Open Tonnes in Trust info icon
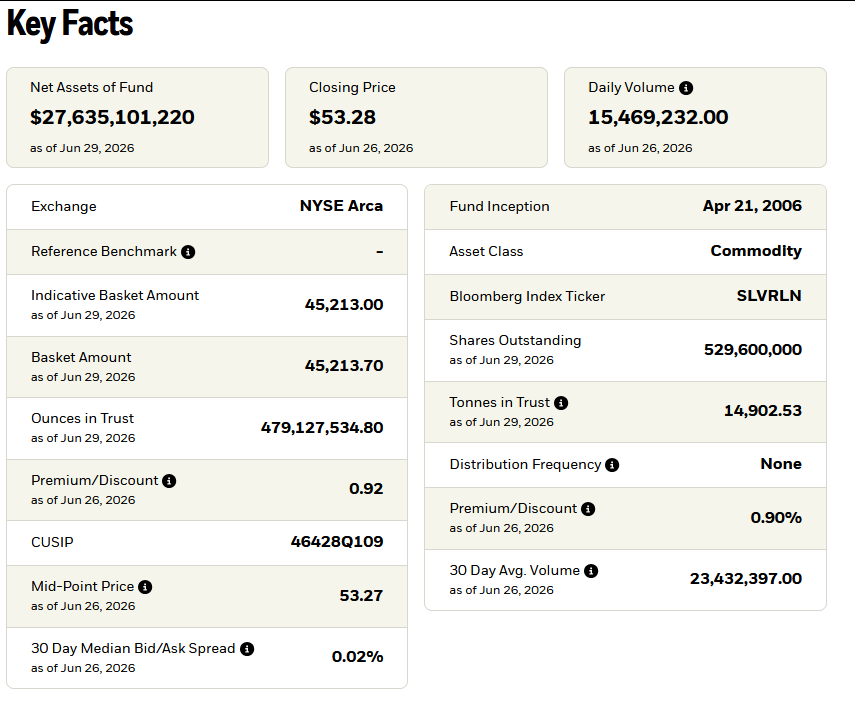This screenshot has width=855, height=701. 561,403
